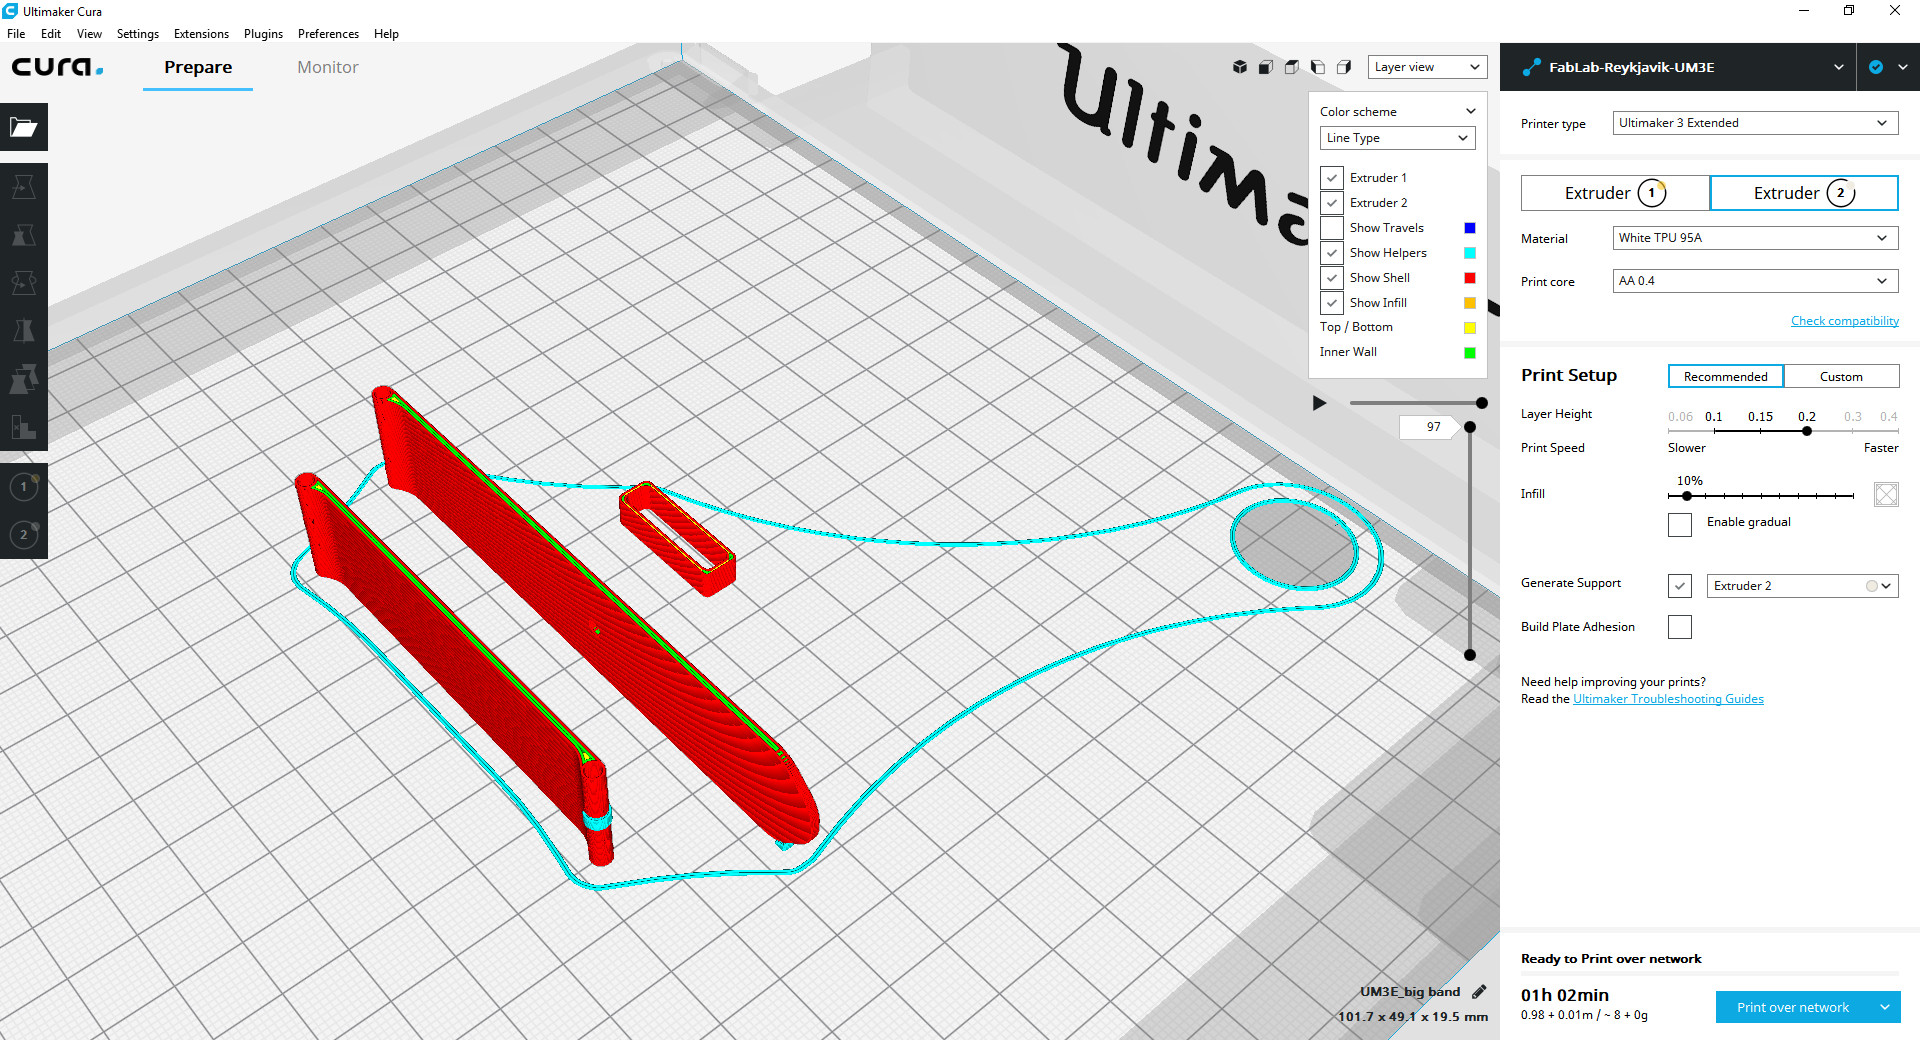This screenshot has height=1040, width=1920.
Task: Select the Rotate tool in left toolbar
Action: 24,283
